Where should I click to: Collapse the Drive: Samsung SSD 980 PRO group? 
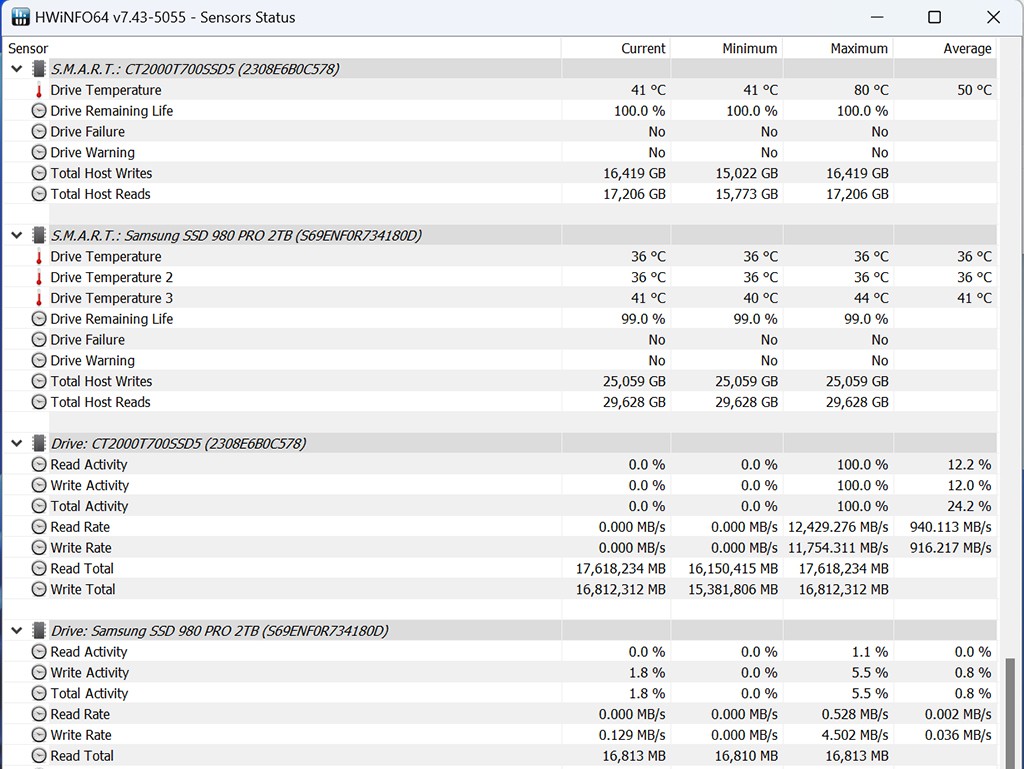click(16, 631)
